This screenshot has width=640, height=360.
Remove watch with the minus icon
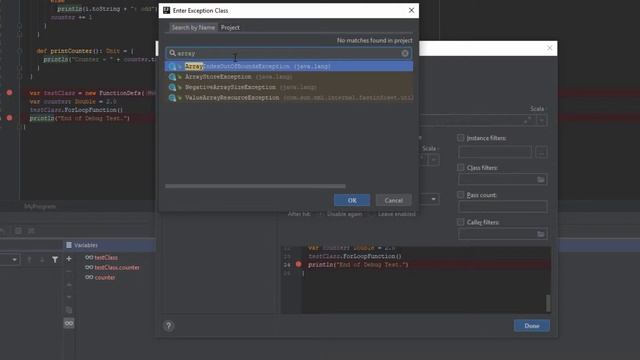(x=69, y=271)
